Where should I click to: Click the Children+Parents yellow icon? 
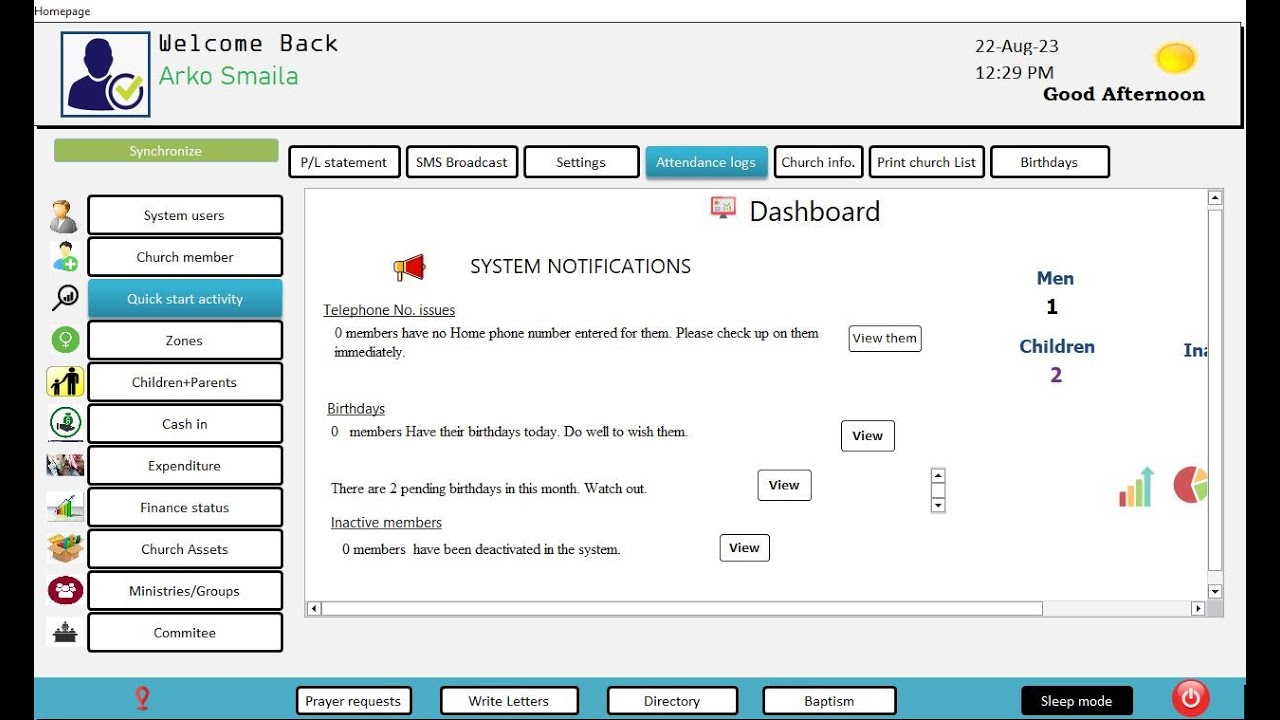[65, 382]
